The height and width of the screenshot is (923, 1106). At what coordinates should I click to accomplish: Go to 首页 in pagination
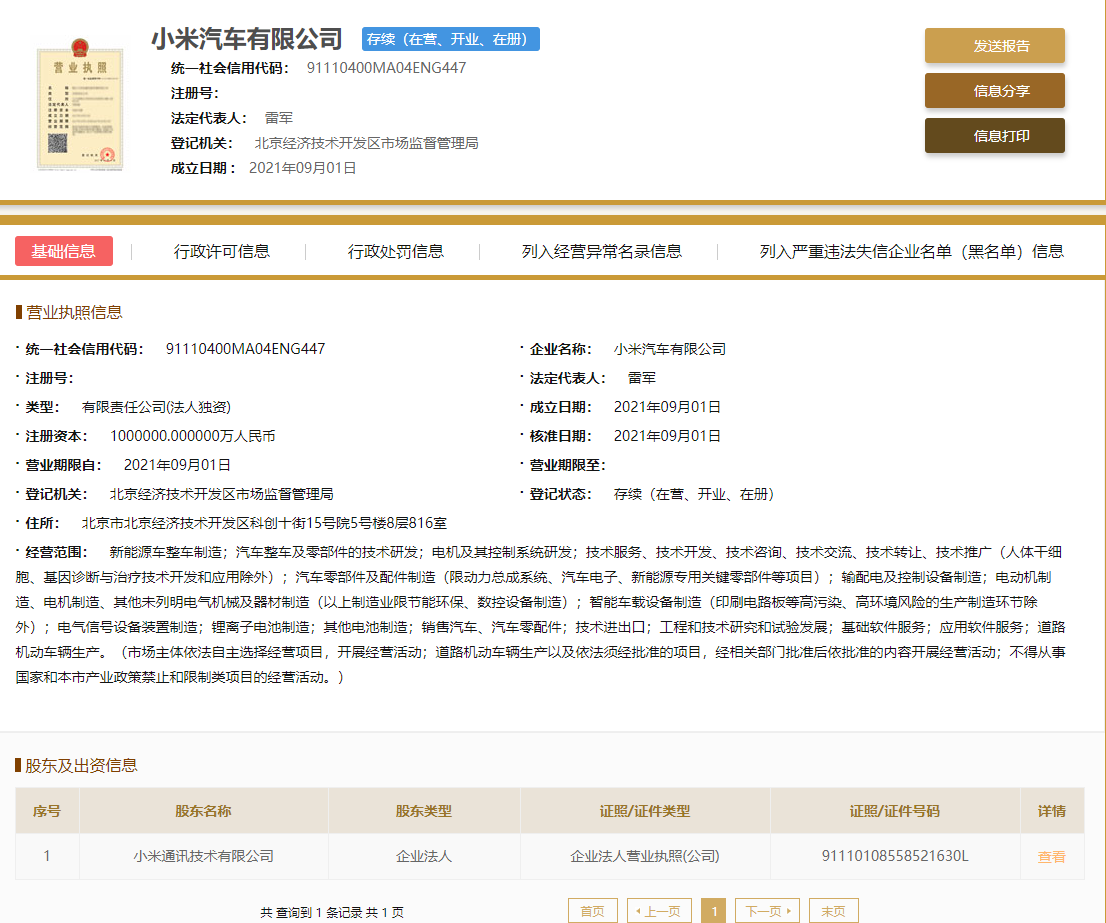point(592,911)
